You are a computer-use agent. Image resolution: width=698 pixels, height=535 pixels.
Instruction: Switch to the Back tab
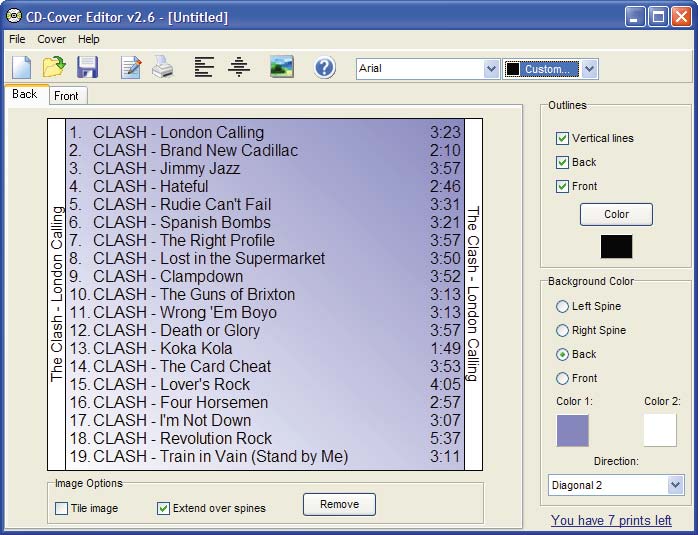point(25,94)
